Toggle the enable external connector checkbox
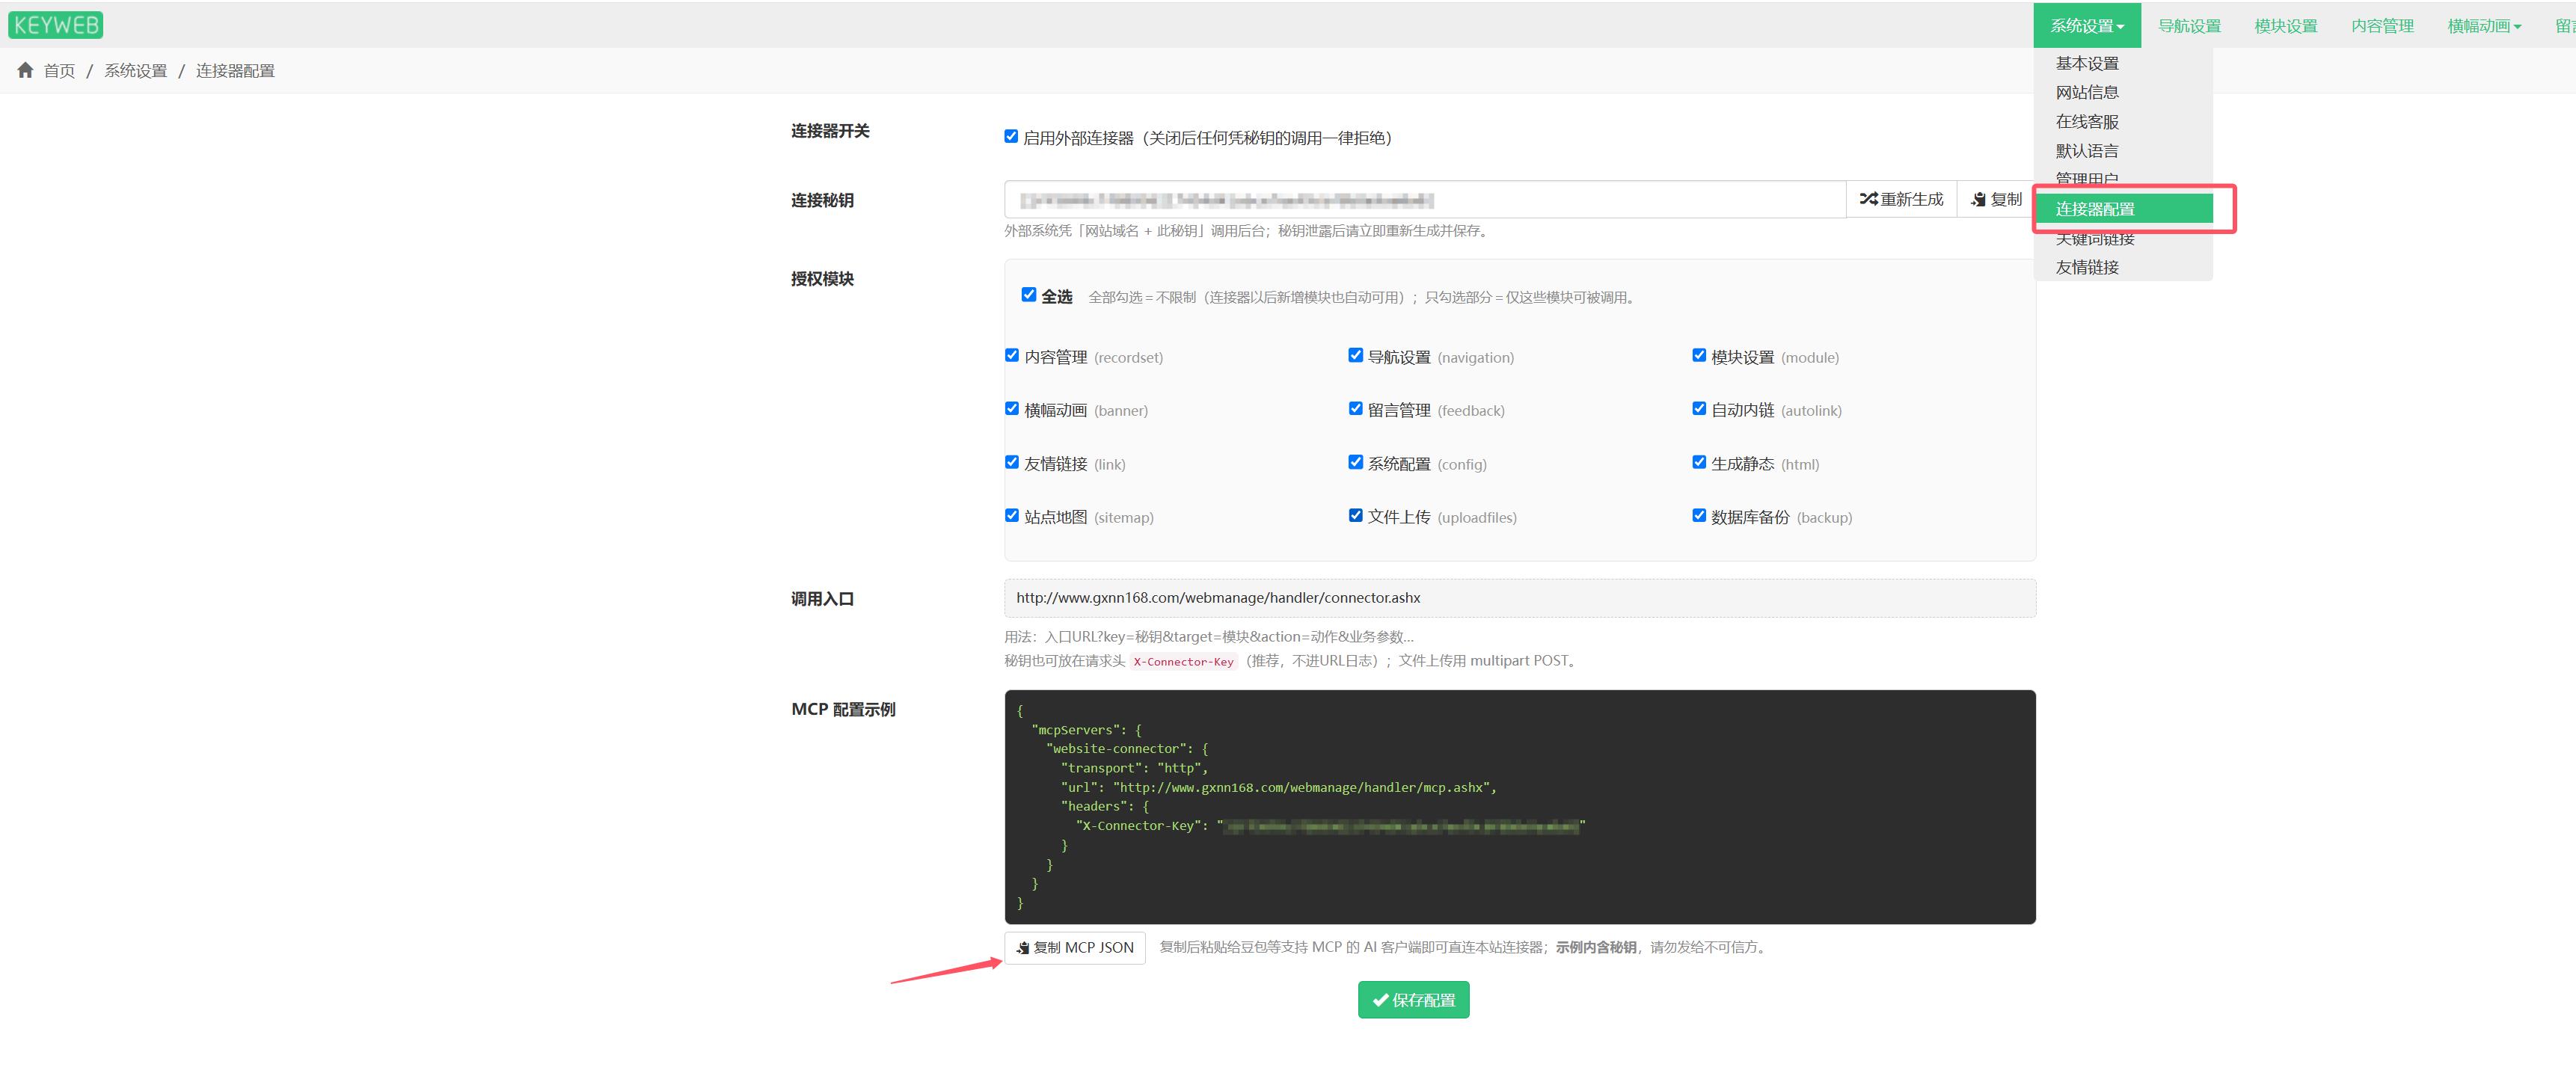 (x=1011, y=136)
